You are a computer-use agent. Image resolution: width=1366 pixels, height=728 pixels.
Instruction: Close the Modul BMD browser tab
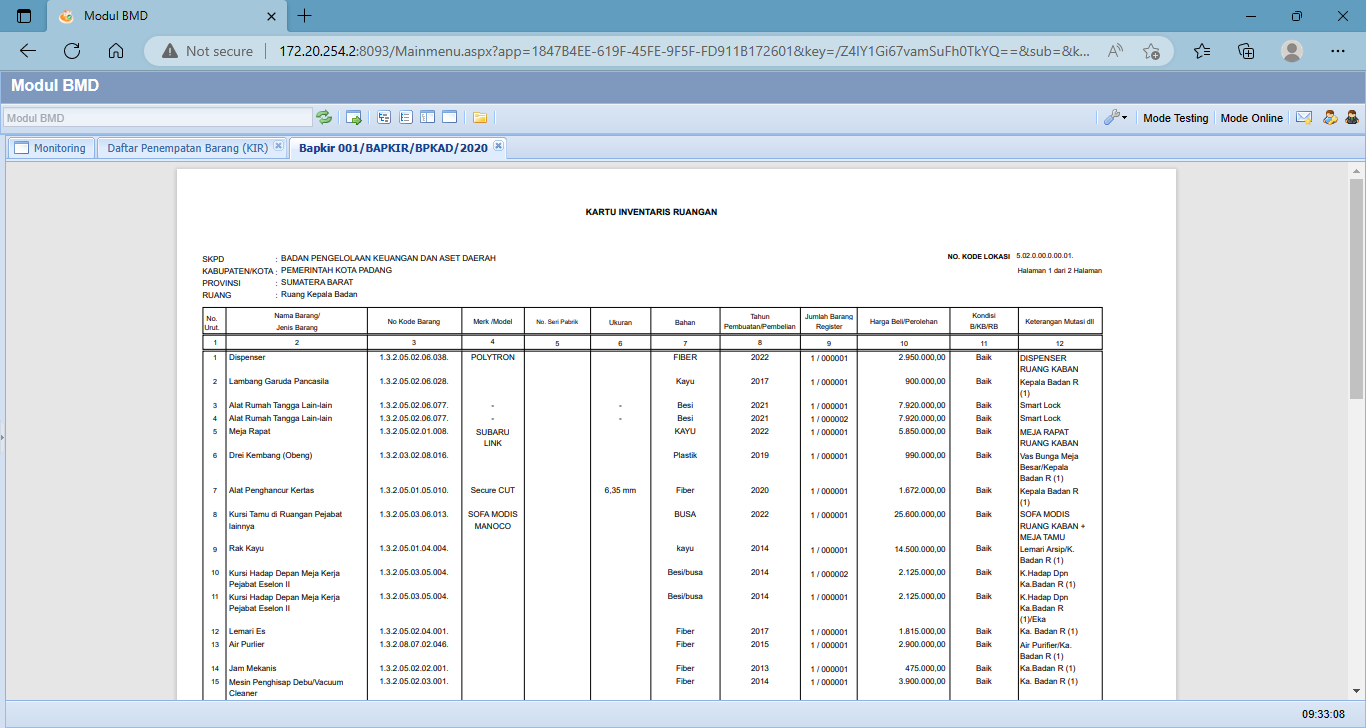tap(270, 17)
